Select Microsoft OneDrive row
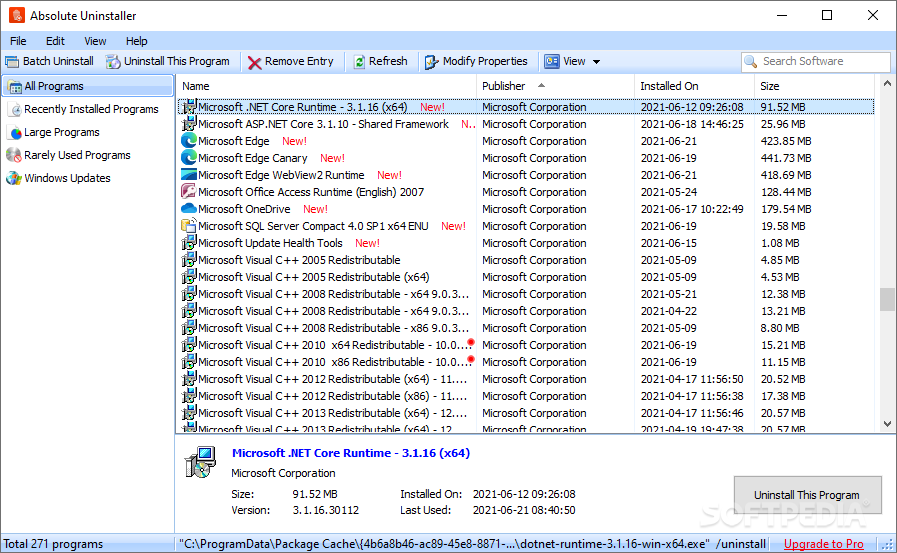Screen dimensions: 897x553 click(526, 209)
